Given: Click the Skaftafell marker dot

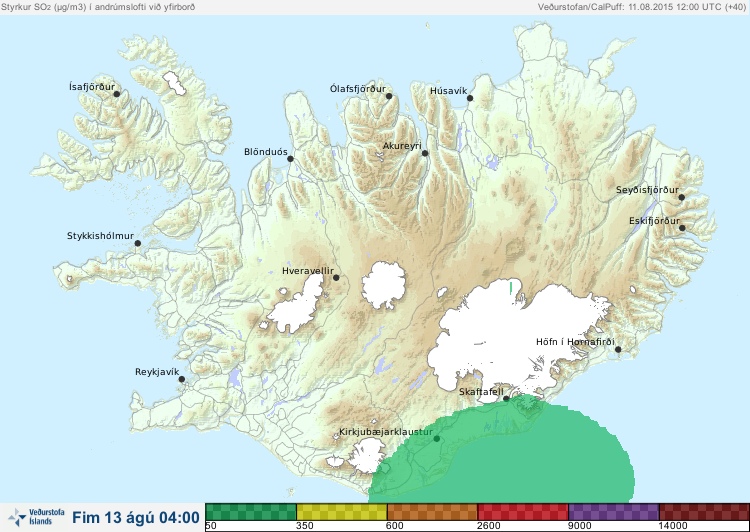Looking at the screenshot, I should coord(507,399).
